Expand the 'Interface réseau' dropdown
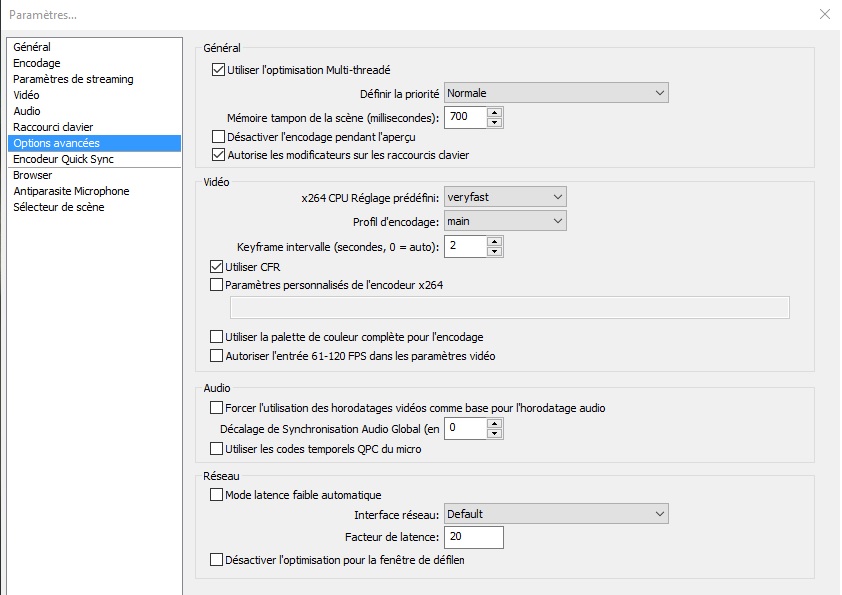 click(x=555, y=514)
